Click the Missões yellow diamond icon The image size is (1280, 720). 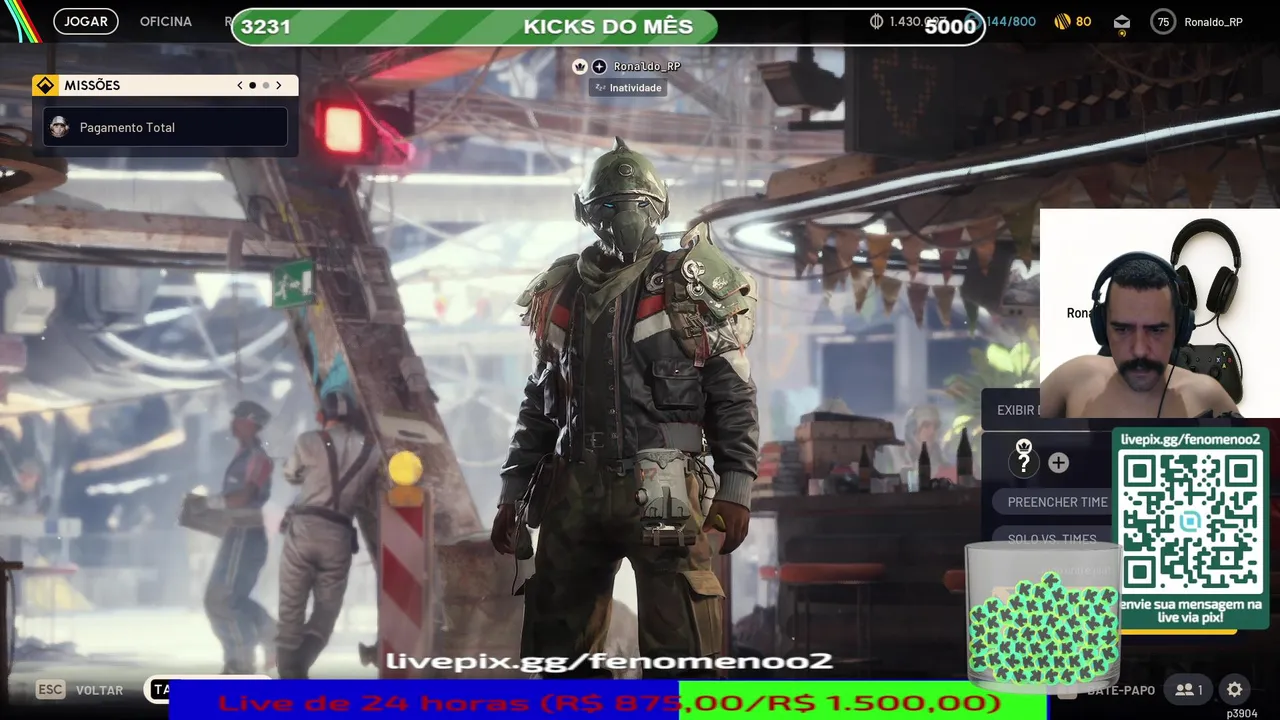[45, 85]
